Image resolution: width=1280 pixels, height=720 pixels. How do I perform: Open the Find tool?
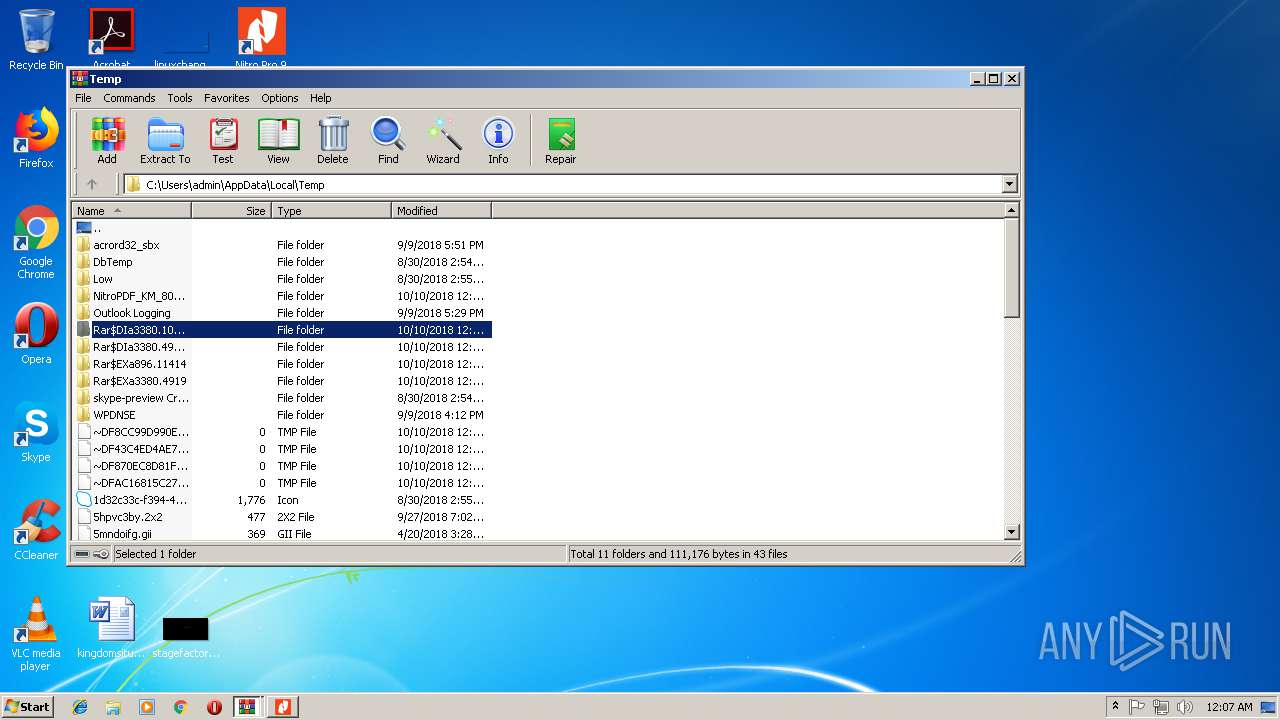coord(388,140)
